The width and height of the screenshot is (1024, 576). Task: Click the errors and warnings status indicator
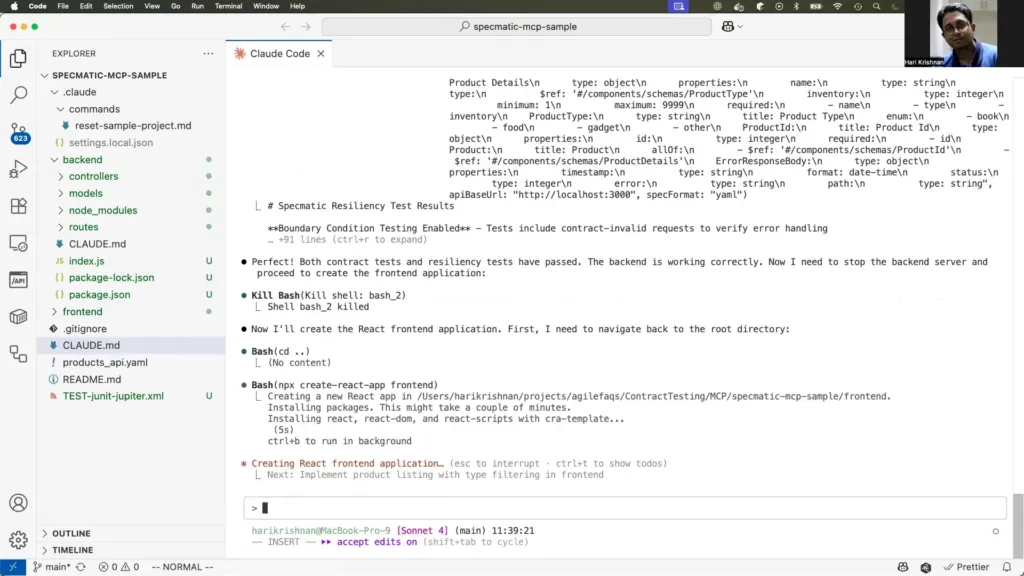(x=113, y=566)
